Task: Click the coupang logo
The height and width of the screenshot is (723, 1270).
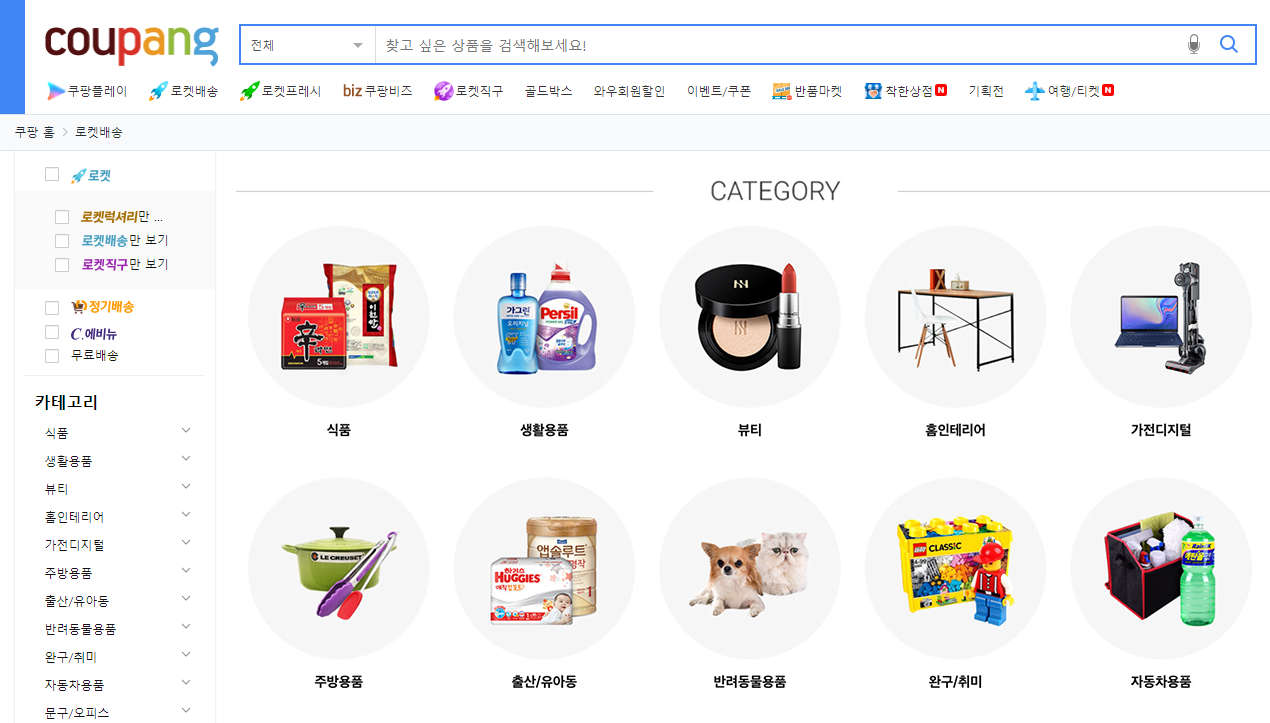Action: (x=131, y=43)
